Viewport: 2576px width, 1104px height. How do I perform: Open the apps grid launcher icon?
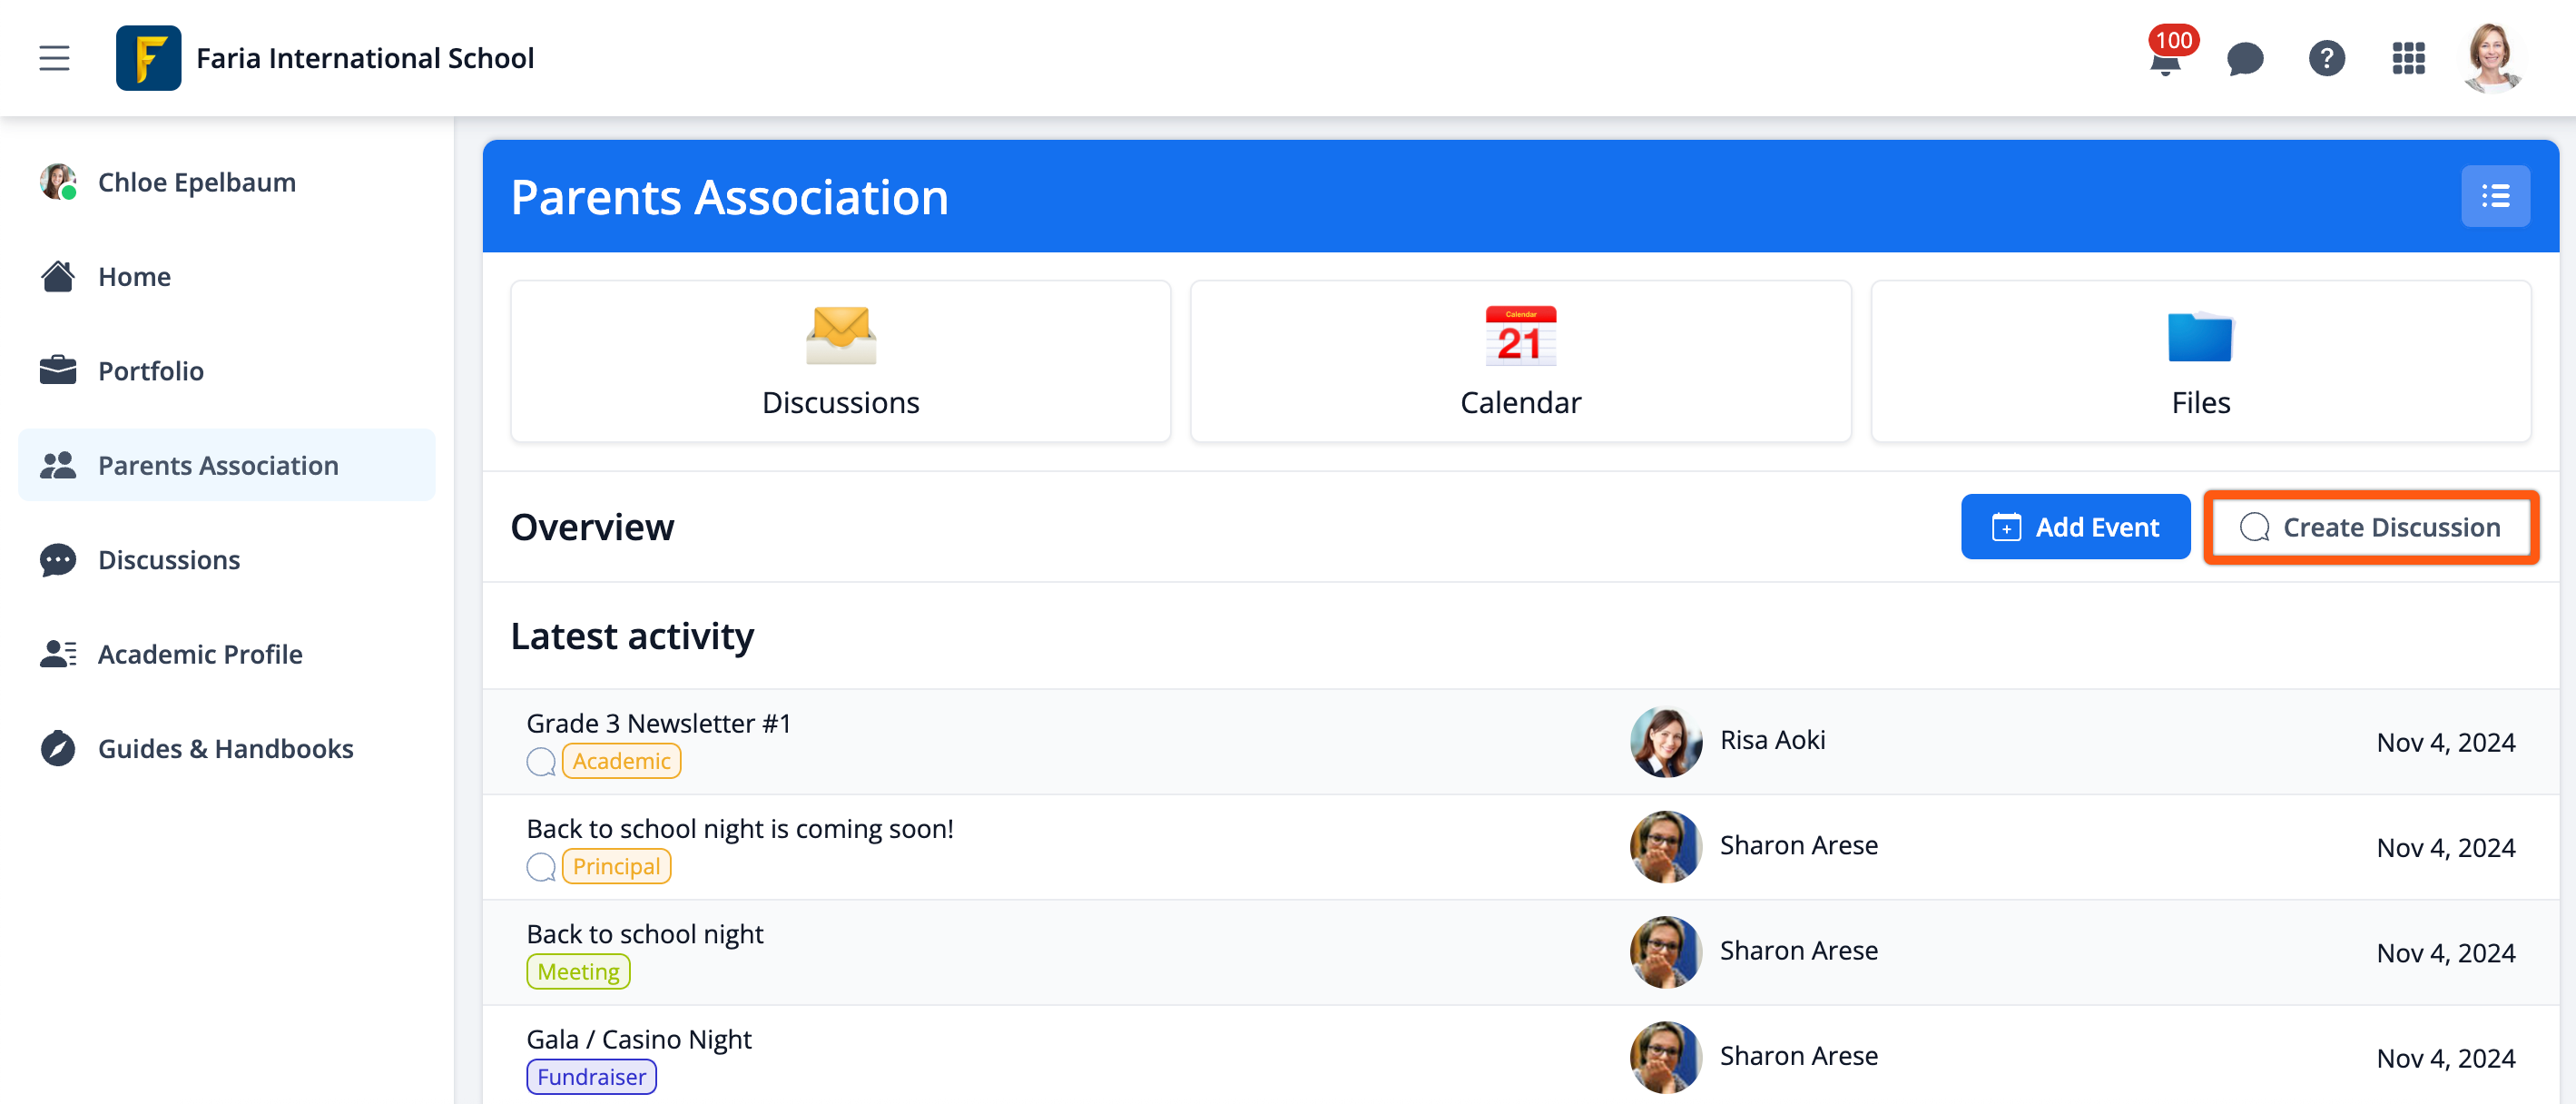pos(2408,59)
